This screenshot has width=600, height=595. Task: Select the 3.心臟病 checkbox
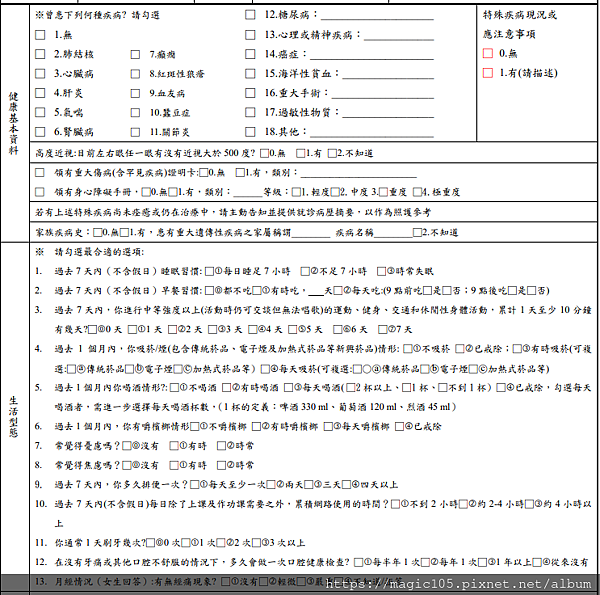[40, 73]
